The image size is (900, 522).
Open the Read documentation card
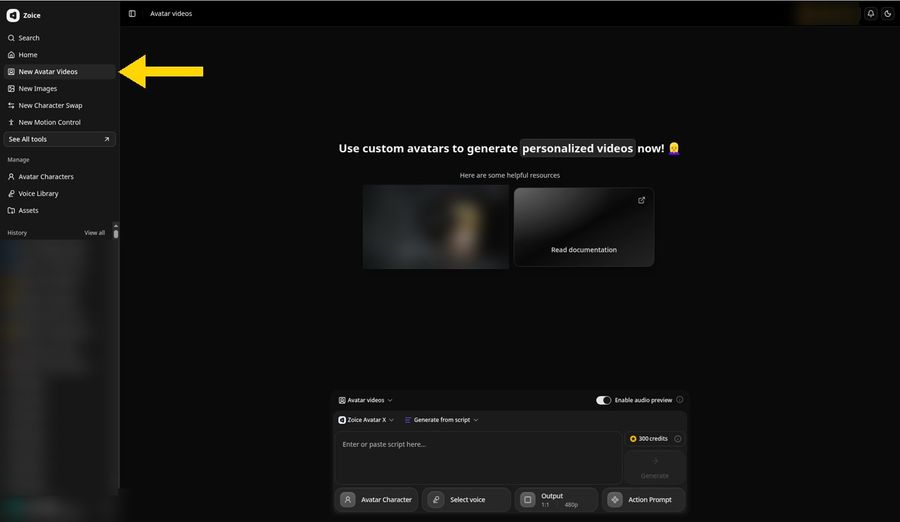(584, 227)
